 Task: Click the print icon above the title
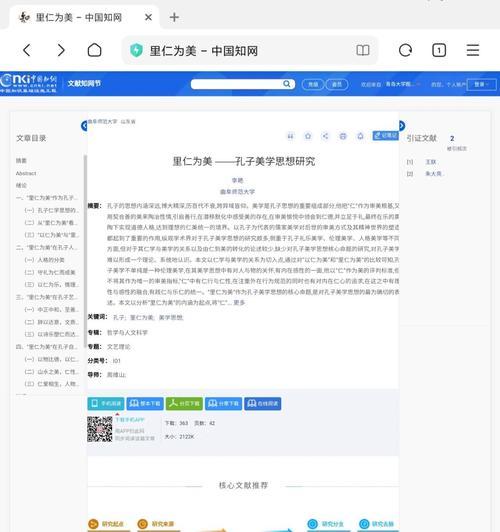(343, 136)
